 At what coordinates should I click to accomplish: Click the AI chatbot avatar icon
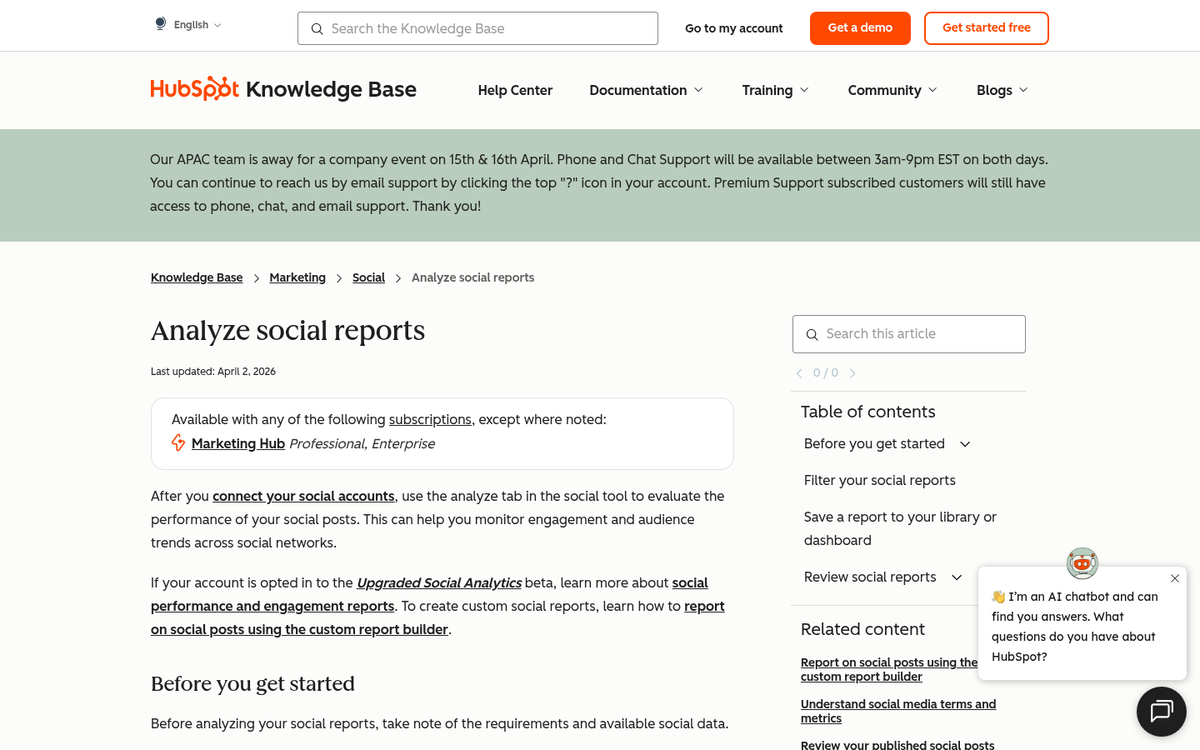1082,563
